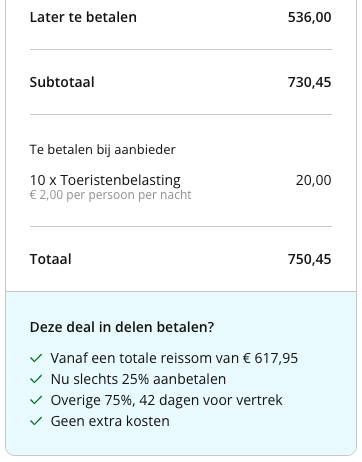362x462 pixels.
Task: Click 'Nu slechts 25% aanbetalen' text
Action: [138, 379]
